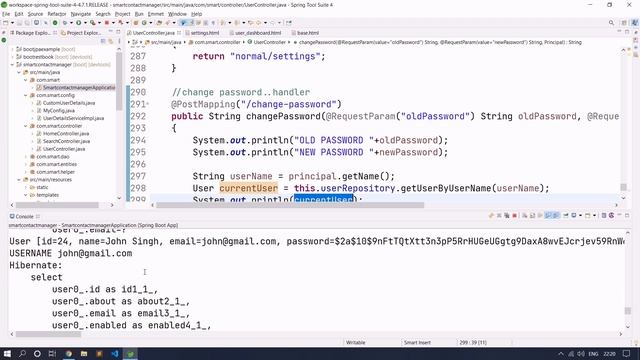Collapse the src/main/resources folder
Viewport: 640px width, 360px height.
19,180
